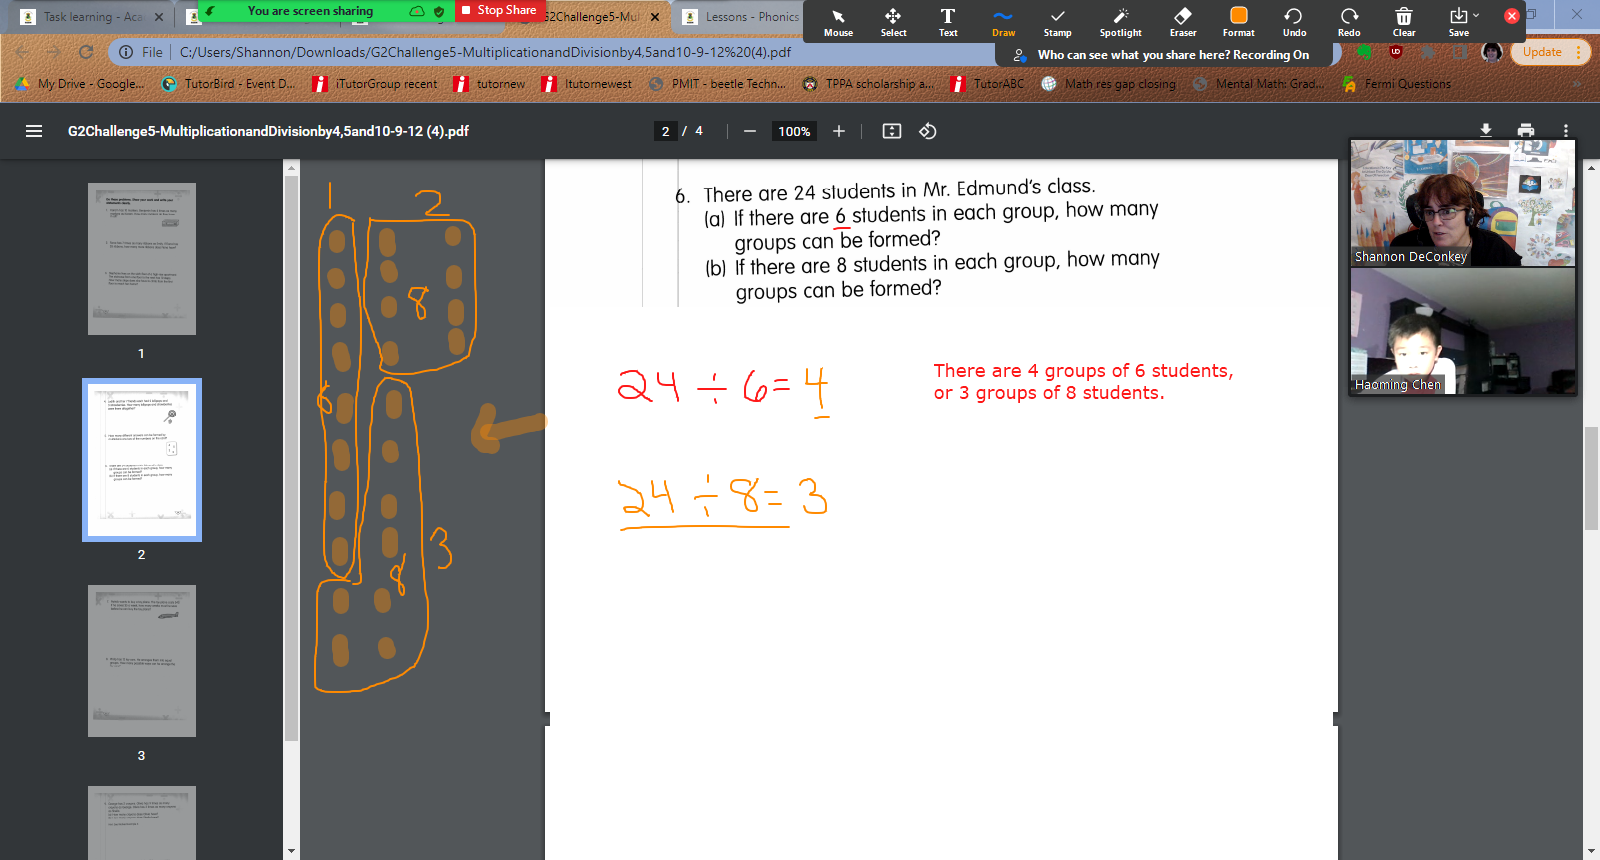This screenshot has width=1600, height=860.
Task: Open Mental Math: Grad... bookmark
Action: coord(1258,84)
